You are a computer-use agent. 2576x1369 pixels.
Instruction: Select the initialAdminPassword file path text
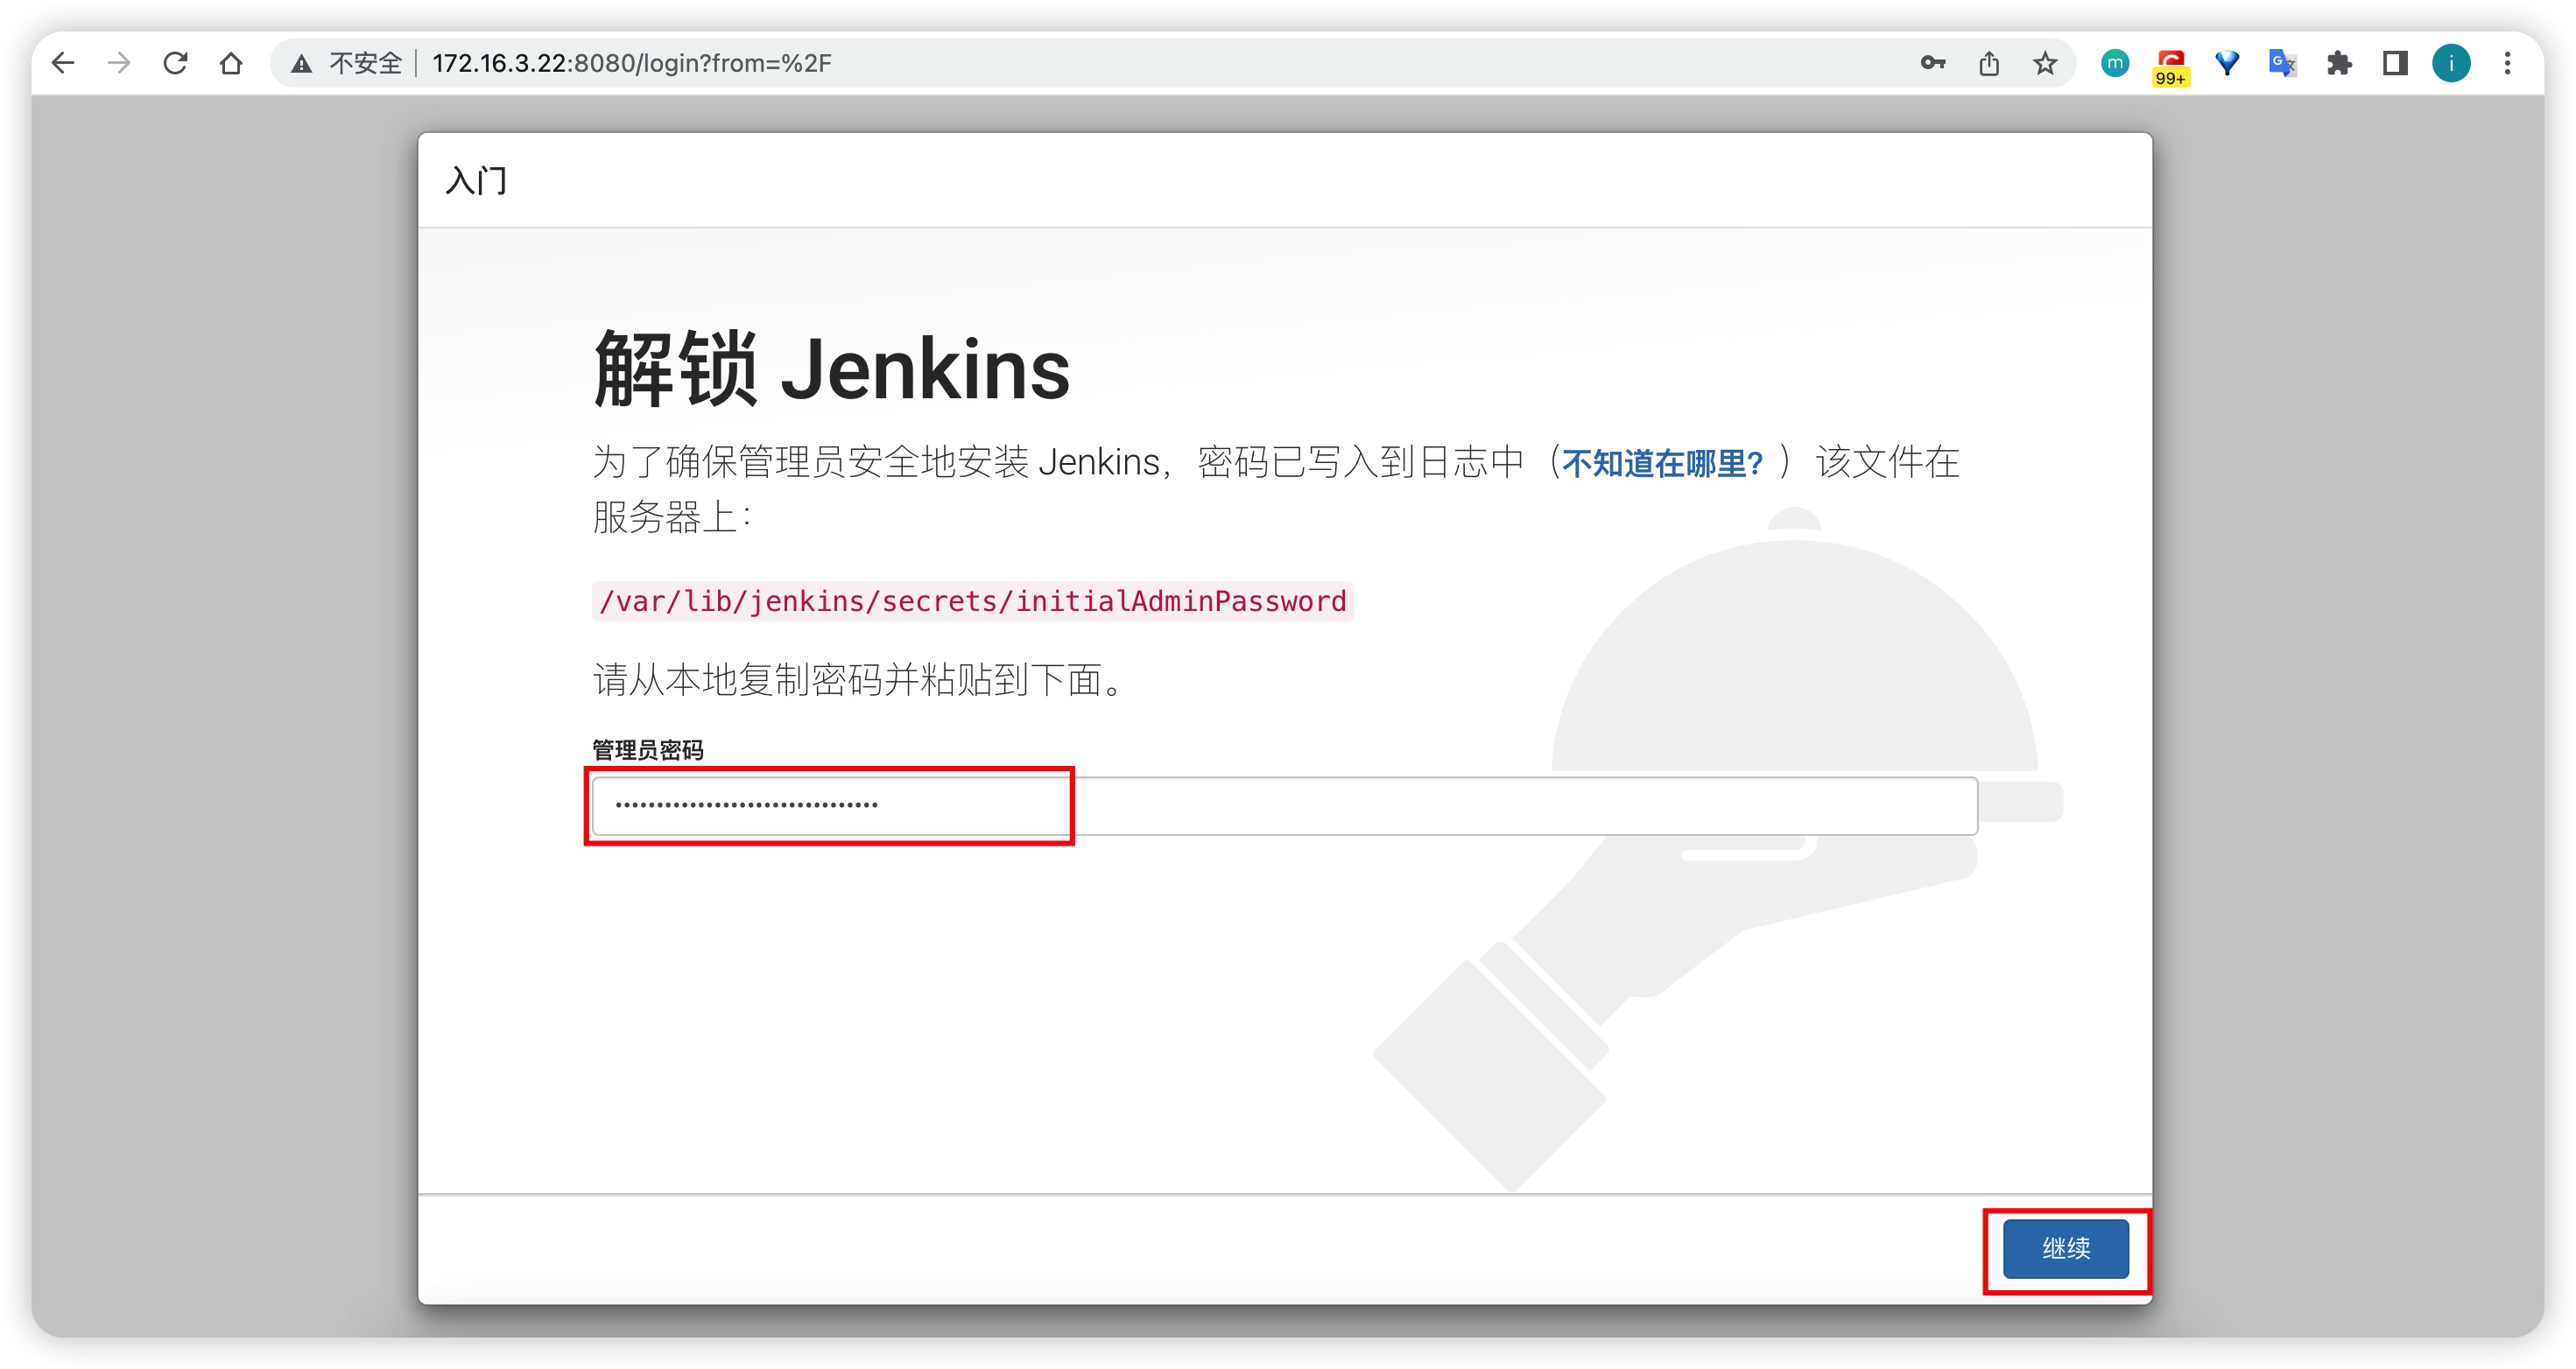tap(972, 601)
